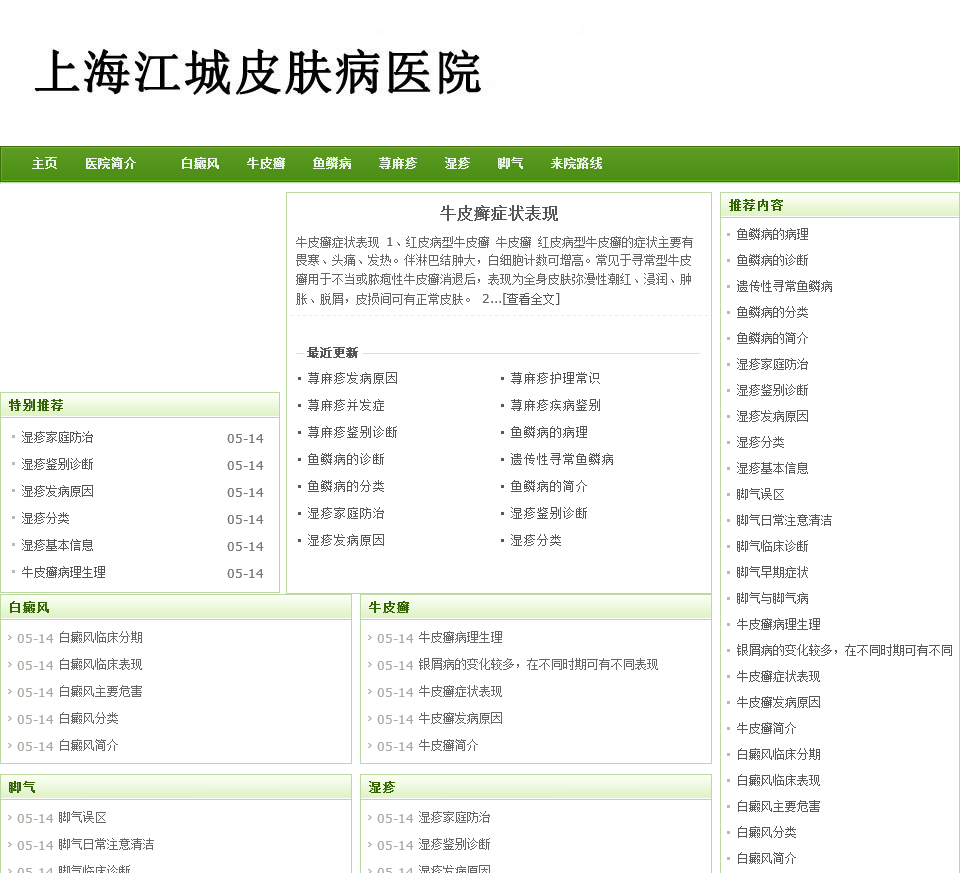Open 湿疹发病原因 in 推荐内容 sidebar
The height and width of the screenshot is (873, 960).
[772, 416]
